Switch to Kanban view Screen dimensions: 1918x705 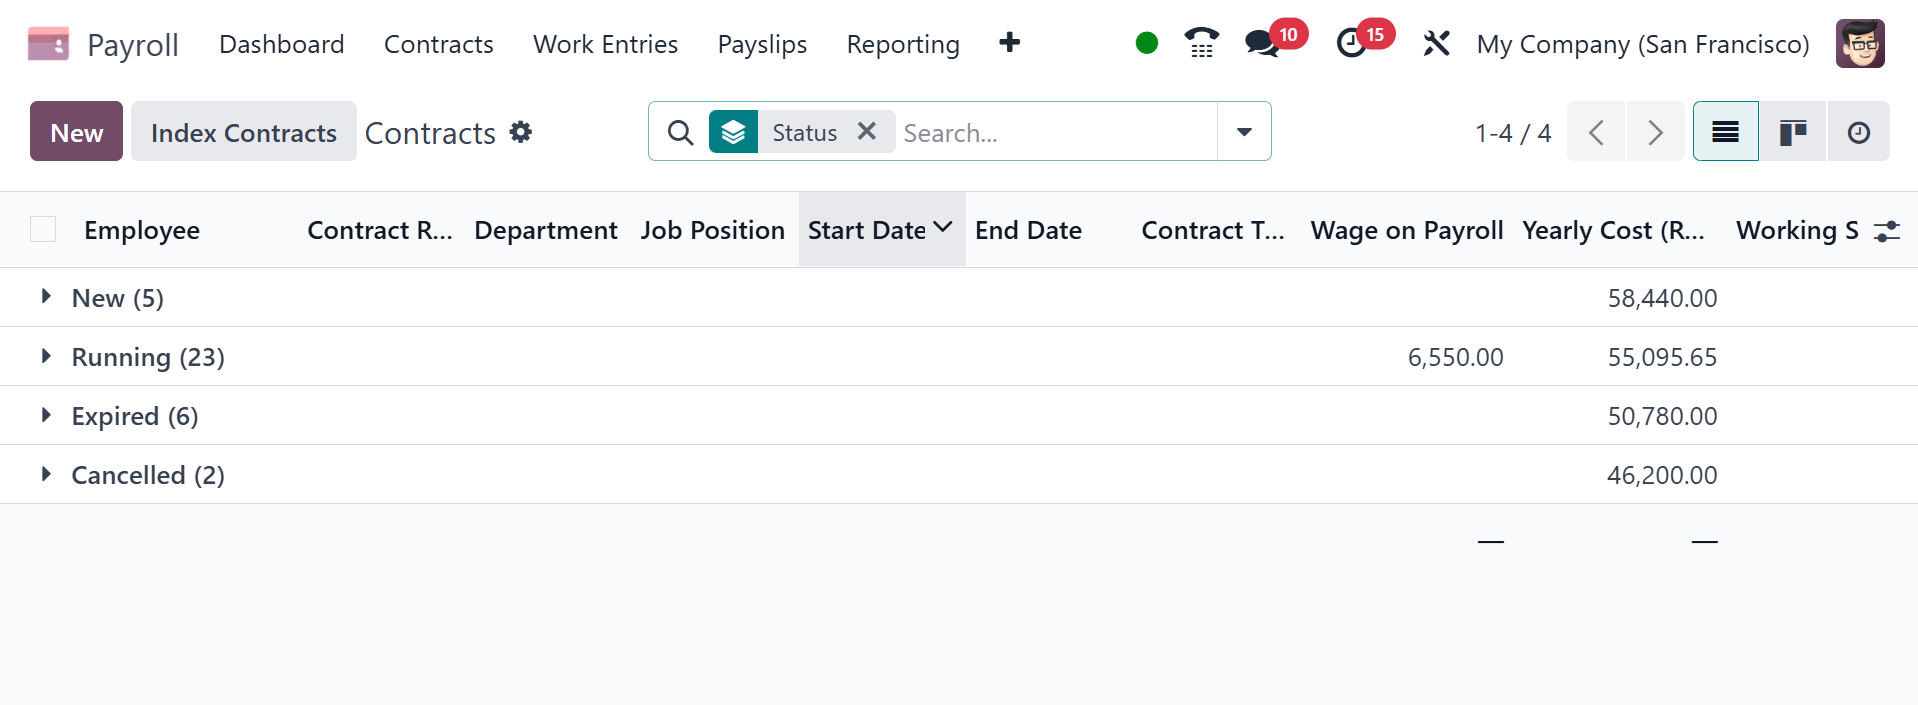(1792, 132)
